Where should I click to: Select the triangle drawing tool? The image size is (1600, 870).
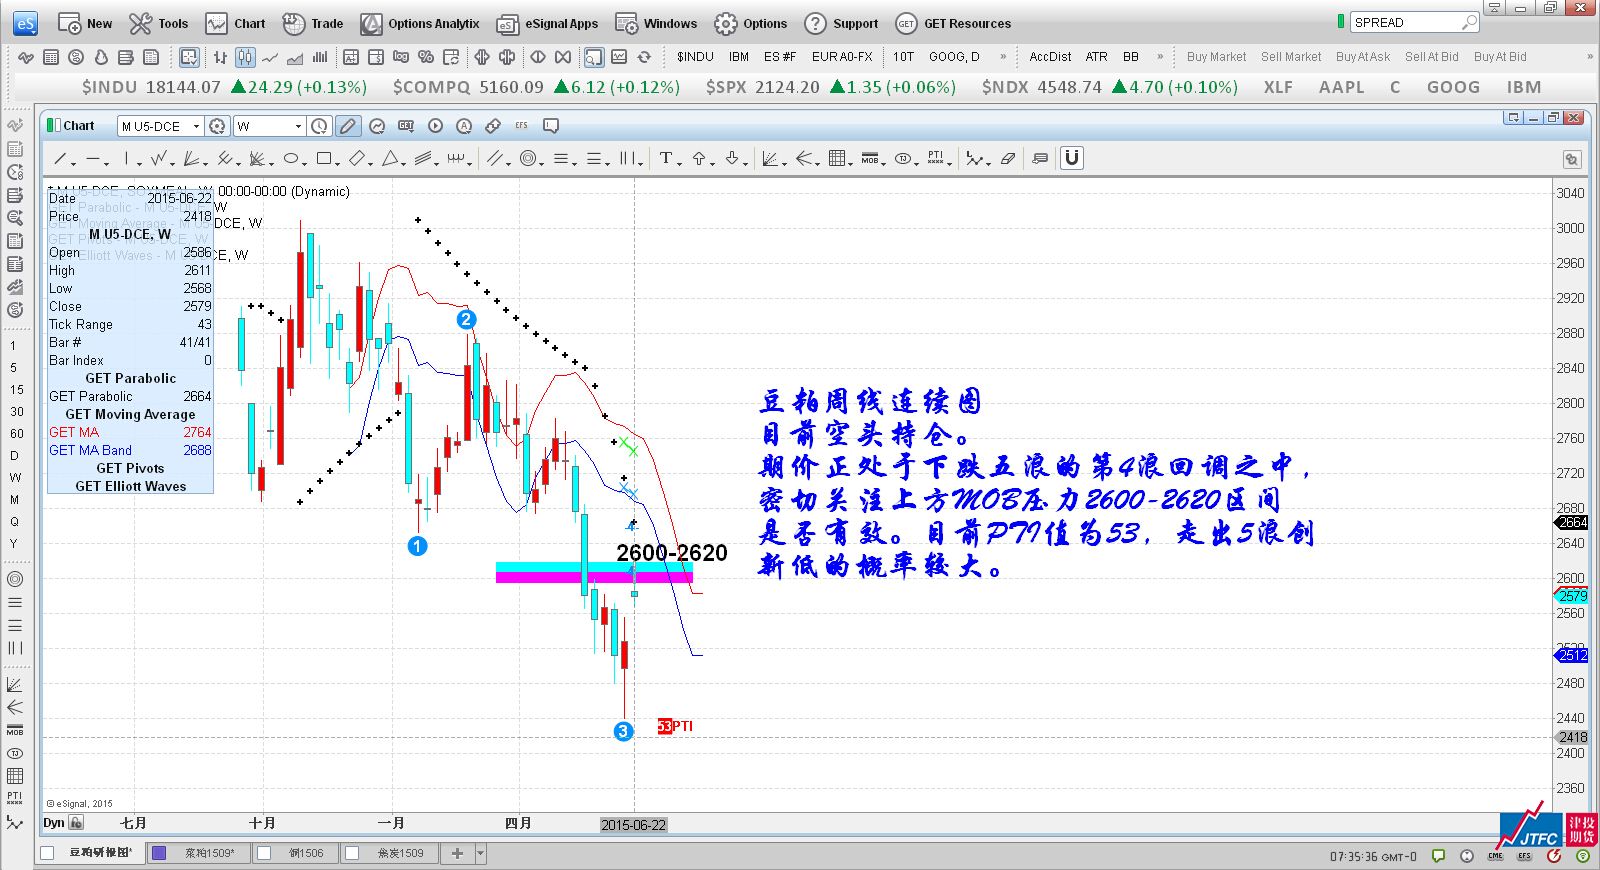point(390,158)
